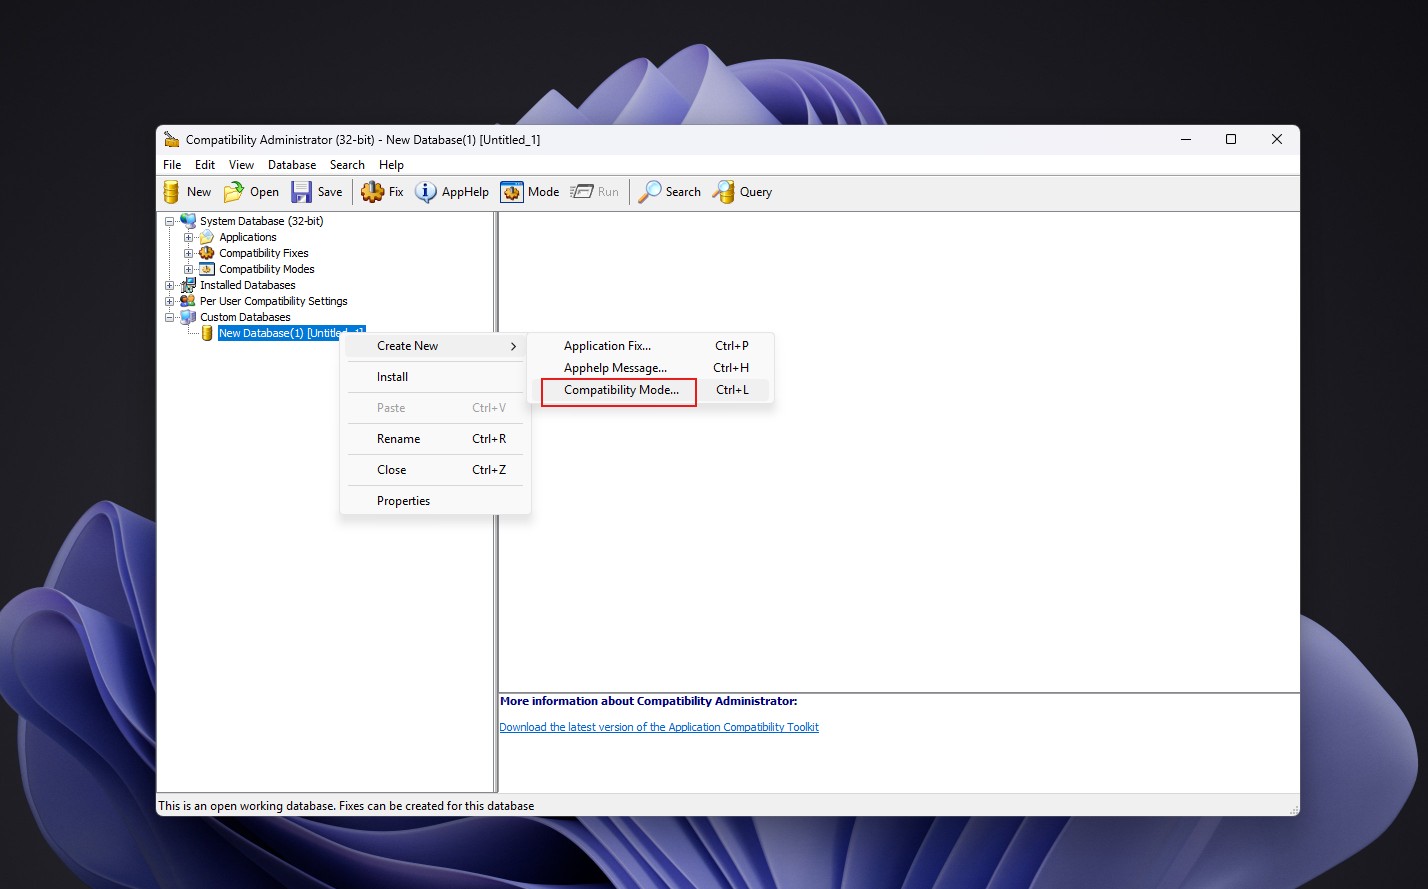Image resolution: width=1428 pixels, height=889 pixels.
Task: Open the File menu
Action: click(x=172, y=165)
